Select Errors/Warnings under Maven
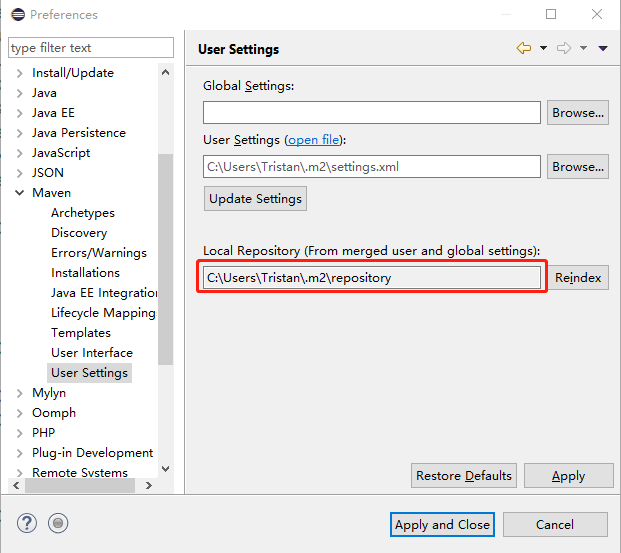 99,253
